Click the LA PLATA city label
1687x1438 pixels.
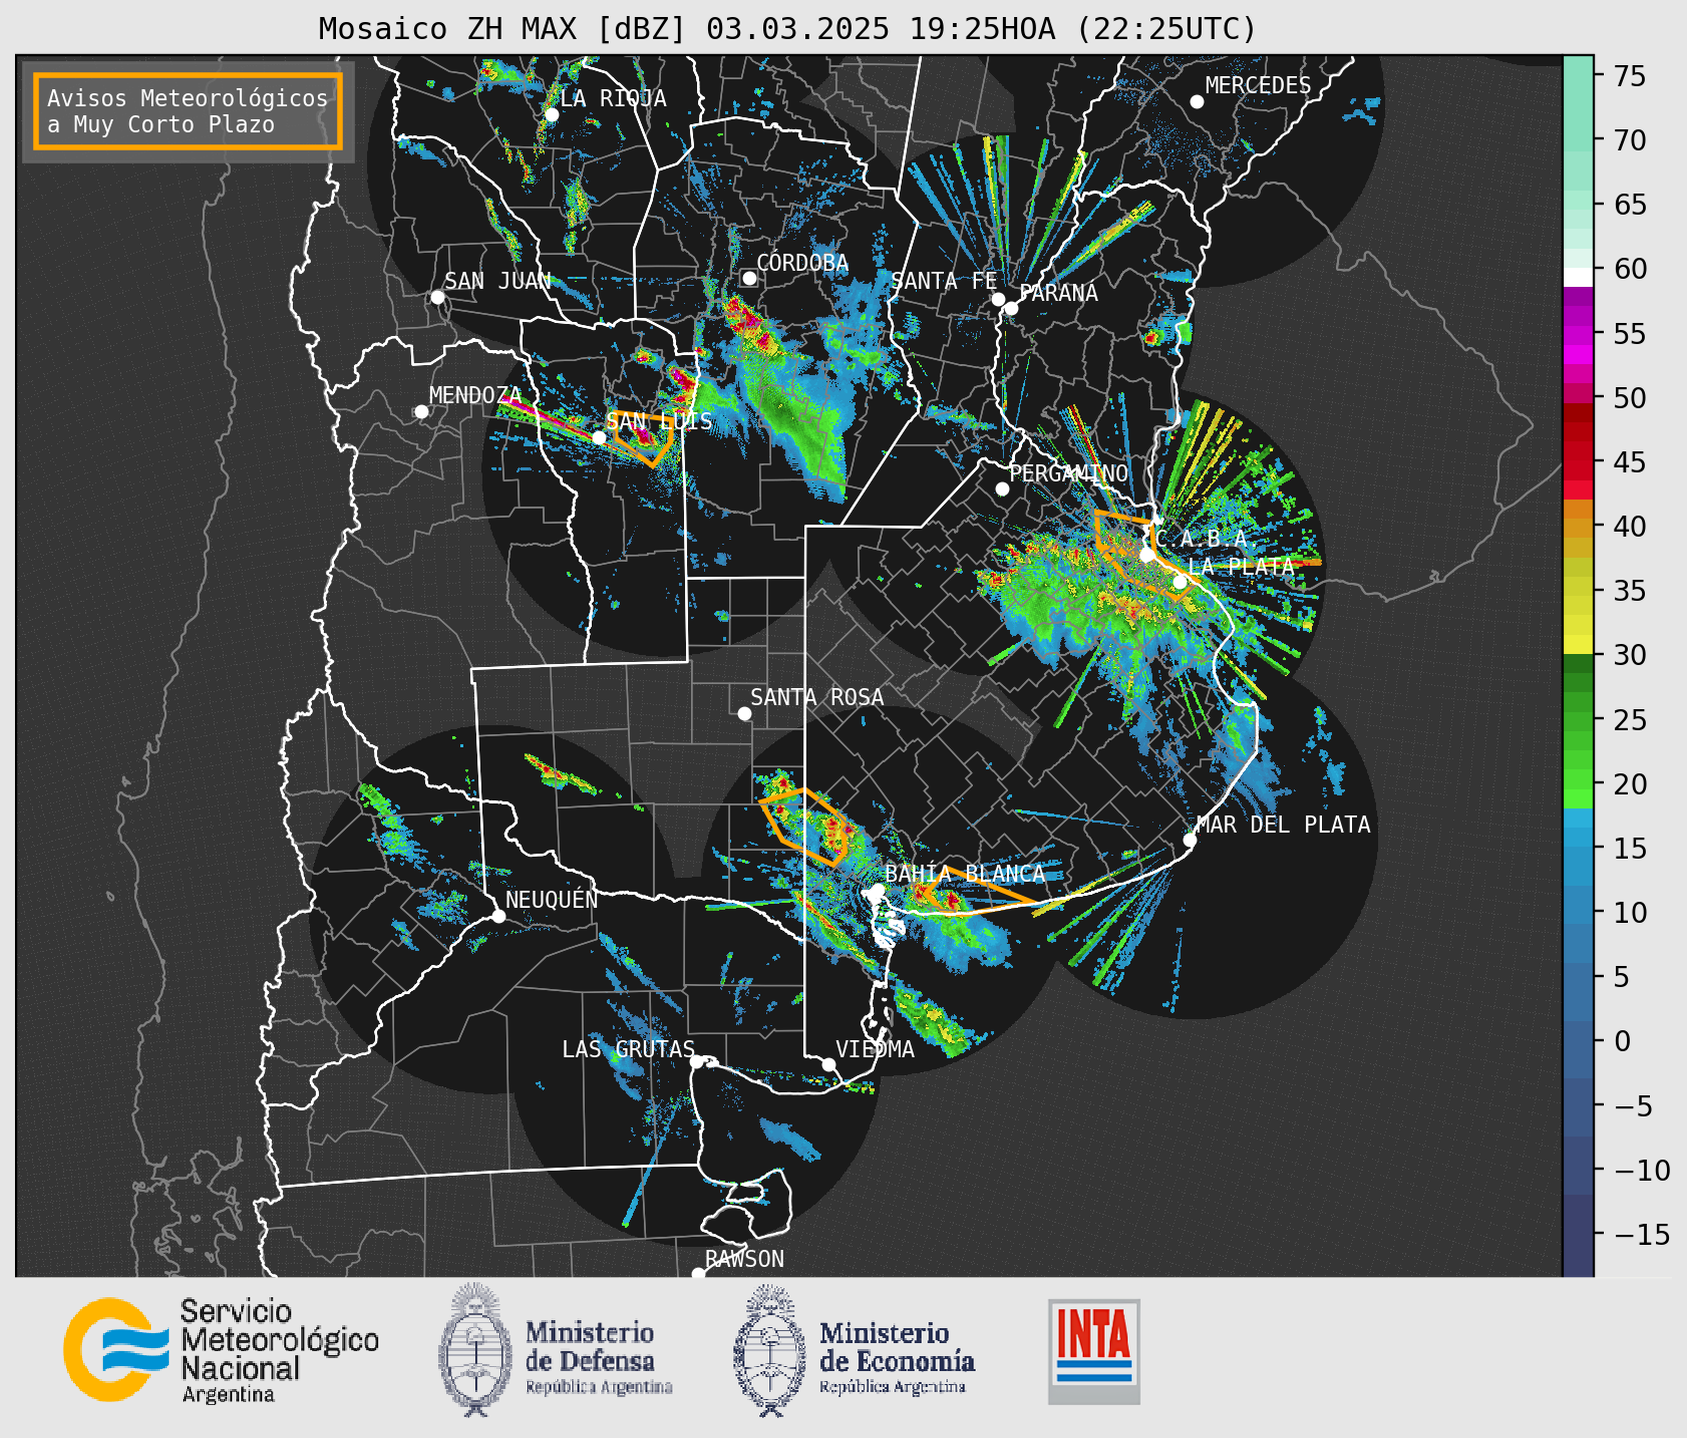click(x=1241, y=567)
